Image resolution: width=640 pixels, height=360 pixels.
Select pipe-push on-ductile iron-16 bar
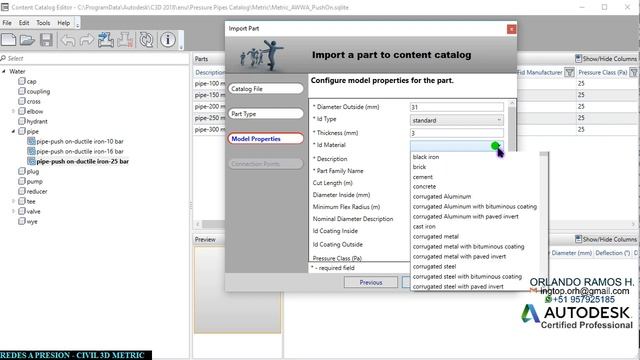[80, 151]
